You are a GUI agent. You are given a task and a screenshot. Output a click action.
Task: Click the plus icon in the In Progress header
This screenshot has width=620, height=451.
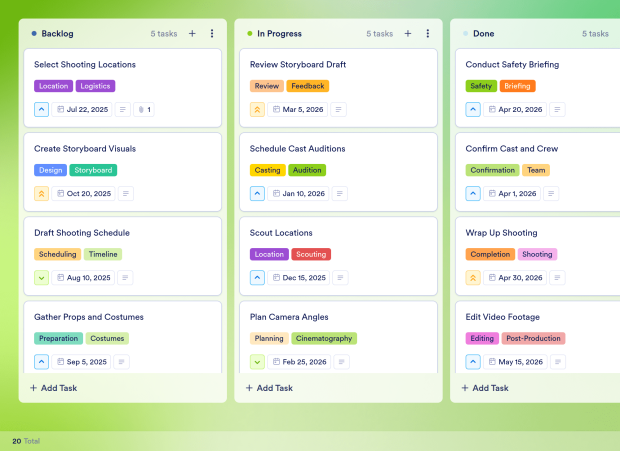[408, 34]
